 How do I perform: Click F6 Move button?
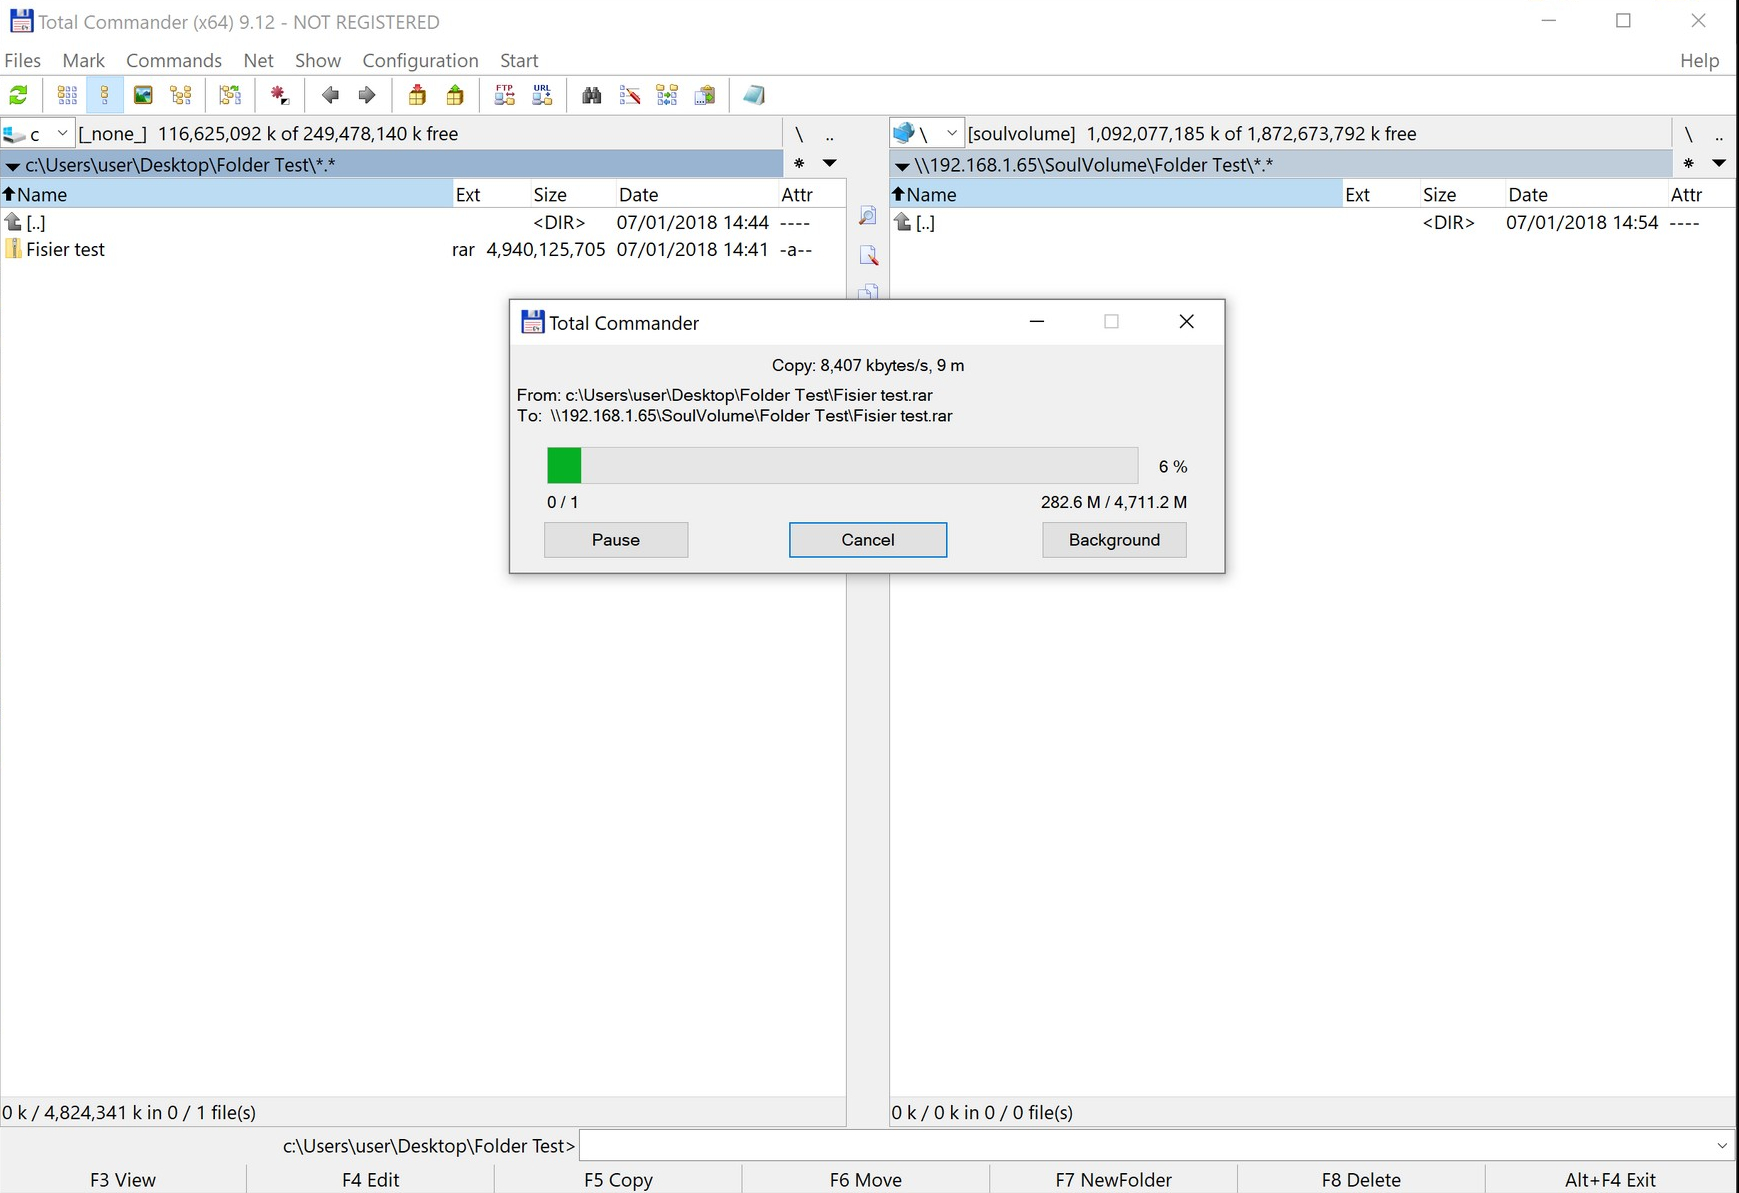pyautogui.click(x=866, y=1179)
